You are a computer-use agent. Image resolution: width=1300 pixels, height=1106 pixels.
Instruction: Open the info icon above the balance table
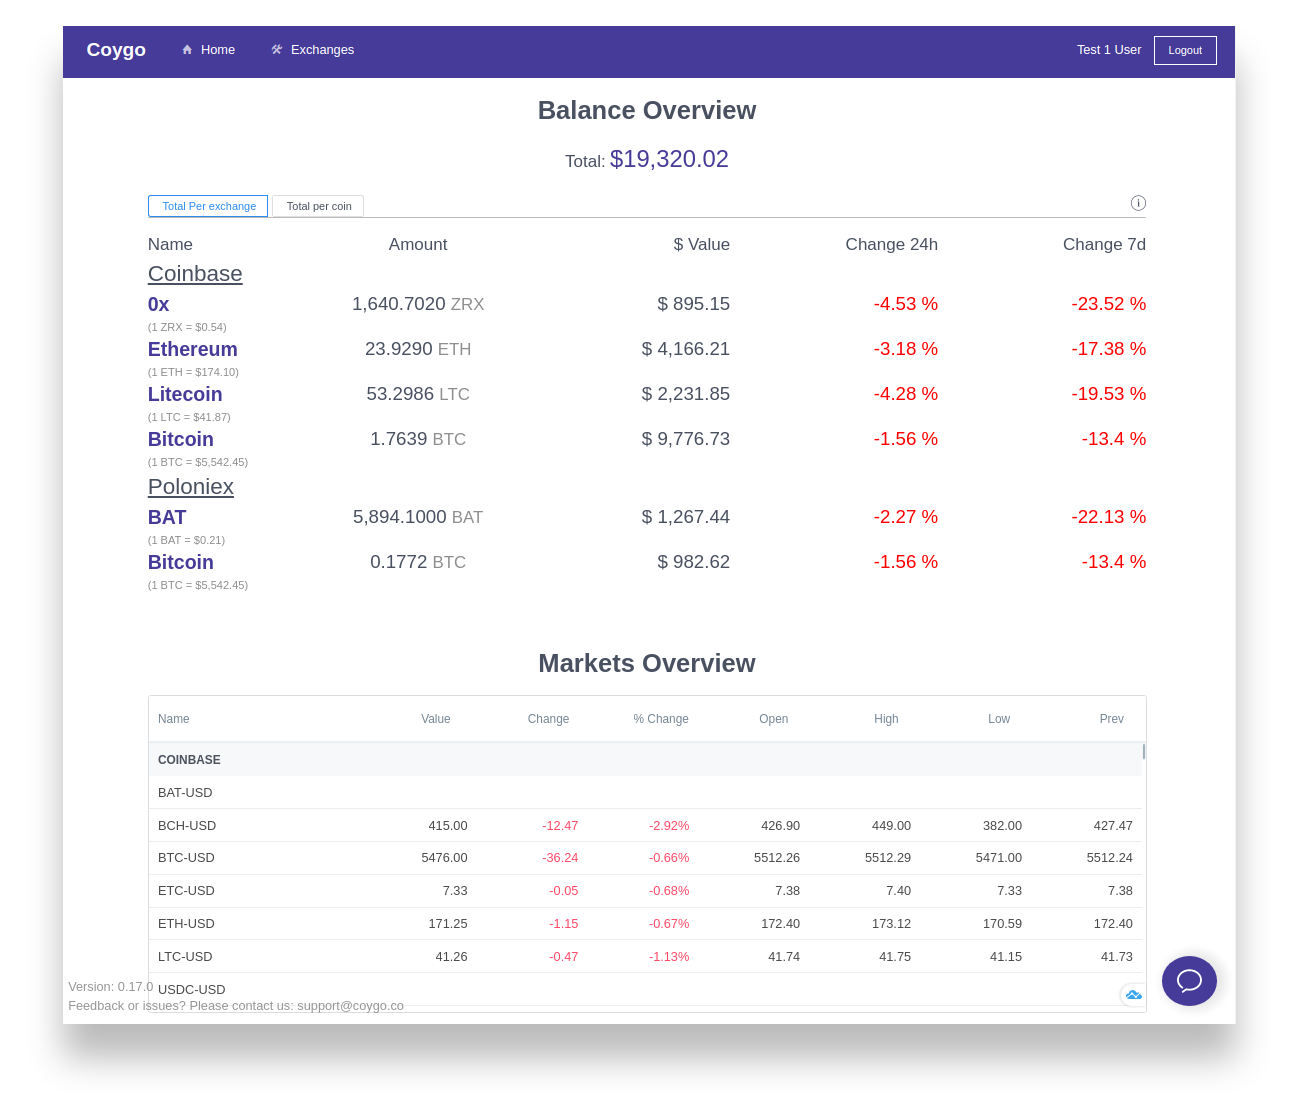click(x=1138, y=203)
